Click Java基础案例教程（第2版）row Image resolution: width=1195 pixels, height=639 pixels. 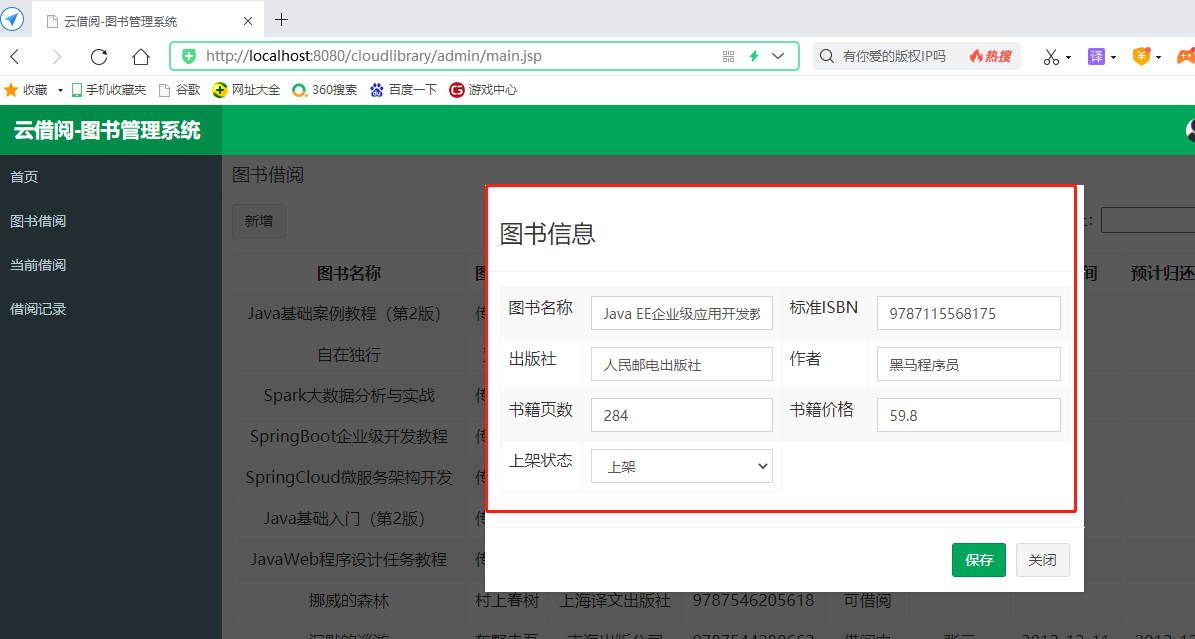pyautogui.click(x=348, y=312)
